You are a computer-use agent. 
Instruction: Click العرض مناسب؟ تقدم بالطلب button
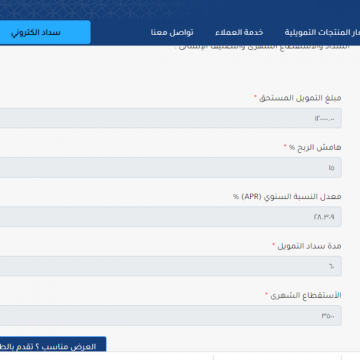pos(53,344)
